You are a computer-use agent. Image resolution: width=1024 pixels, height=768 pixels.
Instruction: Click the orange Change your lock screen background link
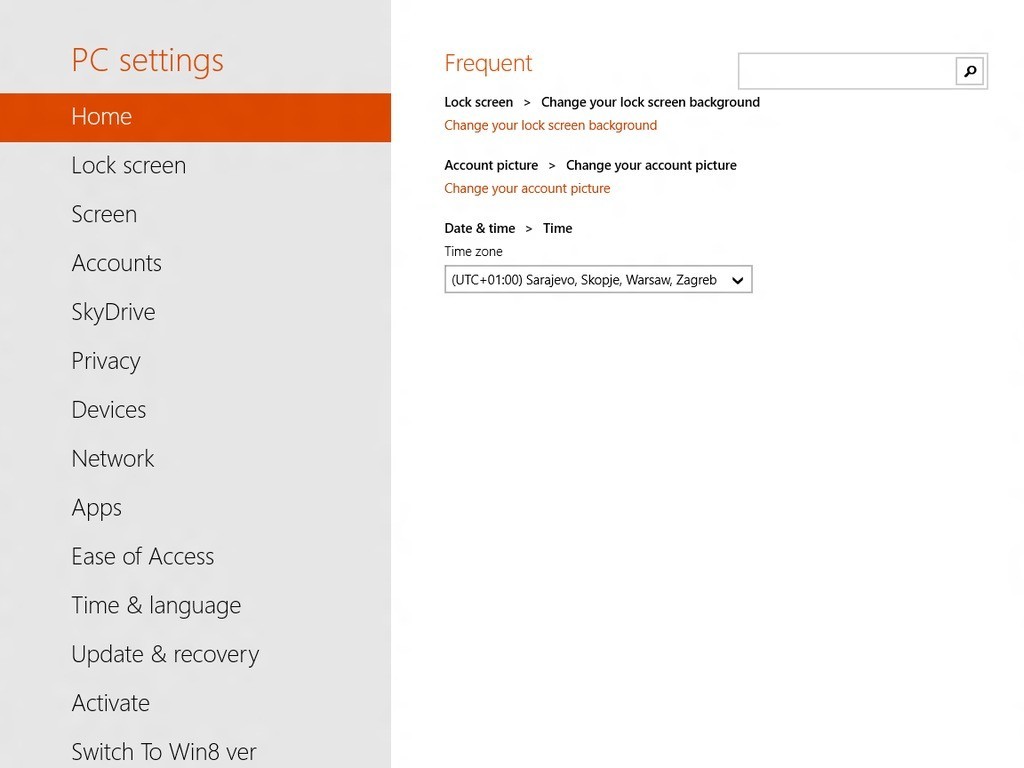[x=550, y=126]
